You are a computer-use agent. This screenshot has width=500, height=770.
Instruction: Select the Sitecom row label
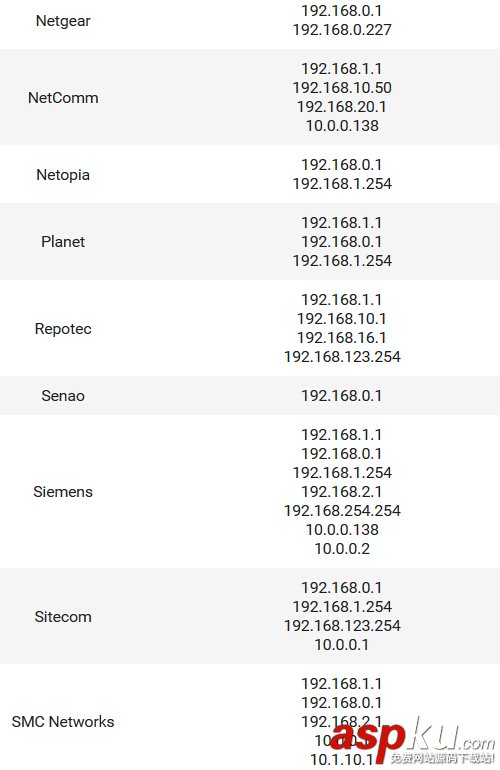click(x=63, y=617)
